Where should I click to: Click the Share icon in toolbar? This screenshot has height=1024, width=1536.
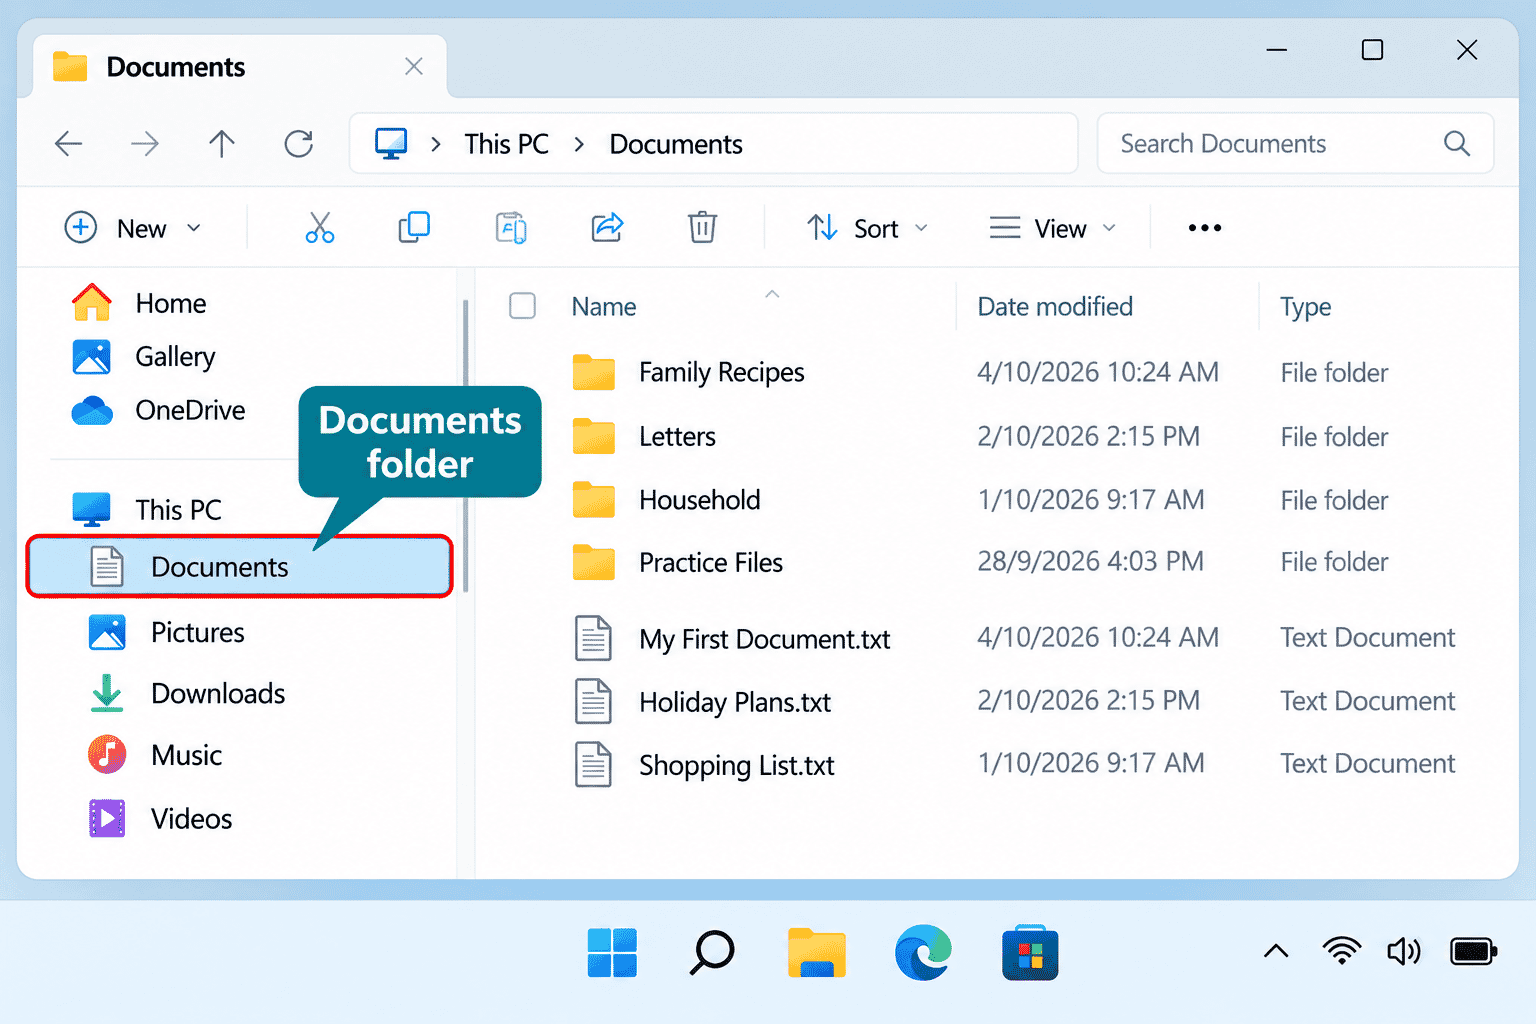pyautogui.click(x=607, y=228)
